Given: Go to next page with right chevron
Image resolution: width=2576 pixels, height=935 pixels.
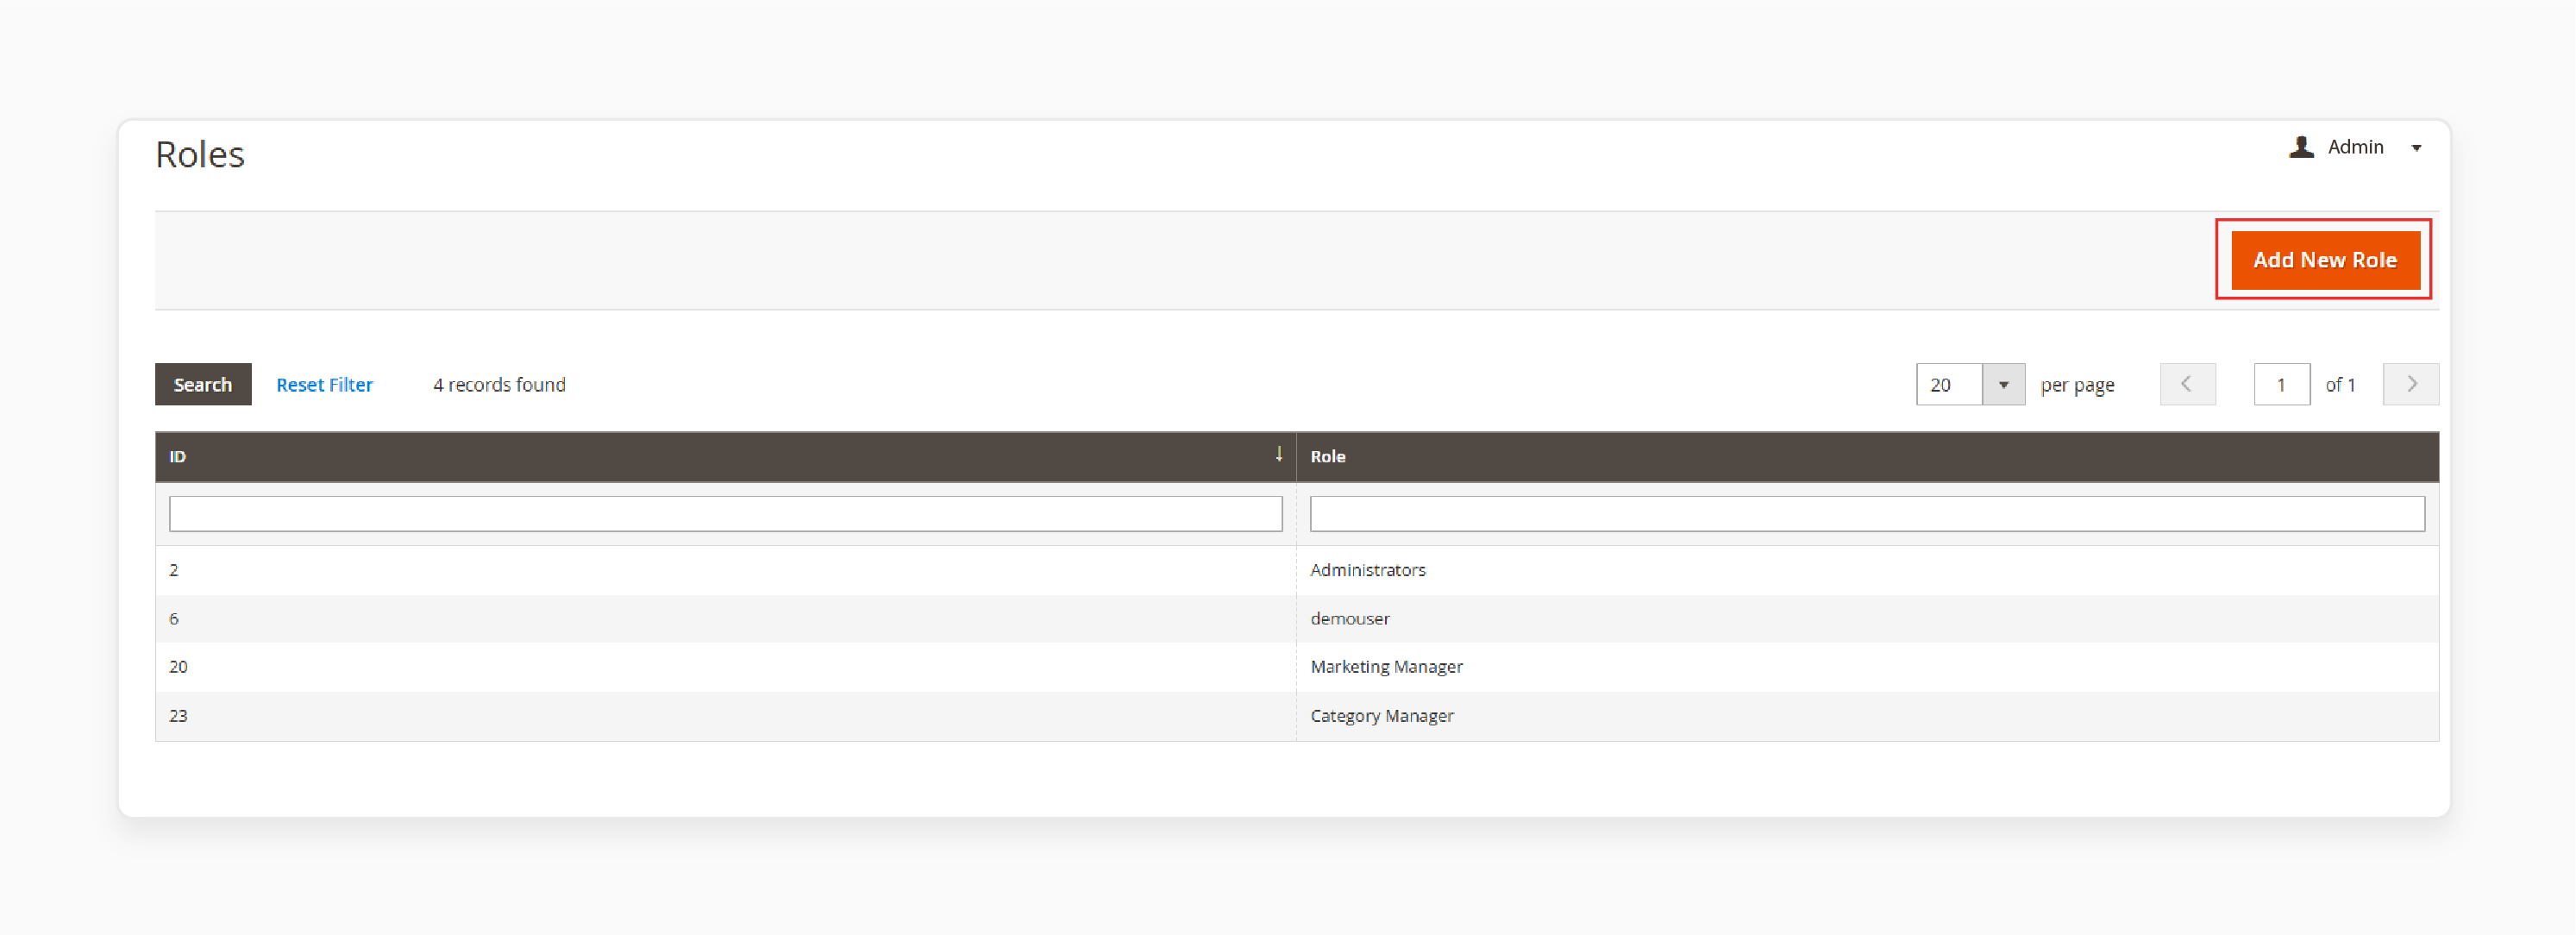Looking at the screenshot, I should pos(2410,384).
